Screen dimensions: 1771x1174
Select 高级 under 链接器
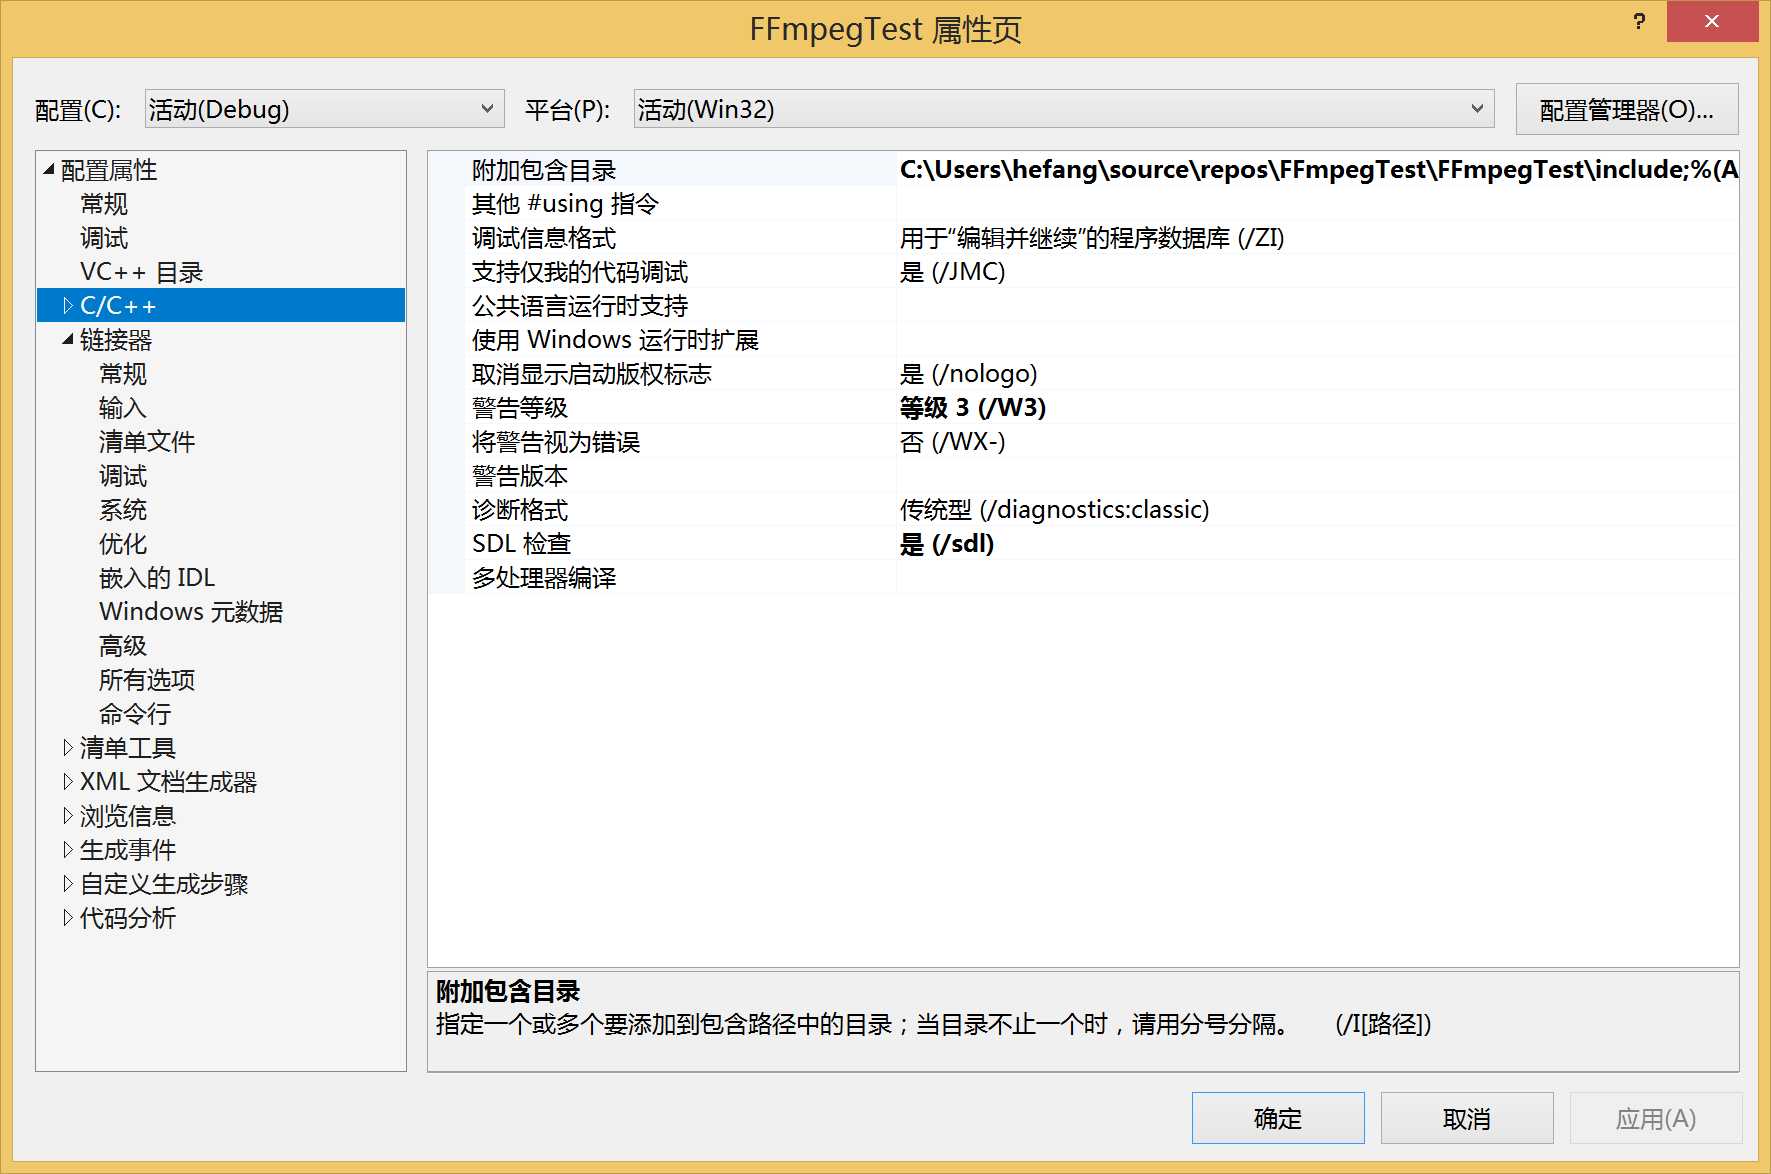pos(123,646)
